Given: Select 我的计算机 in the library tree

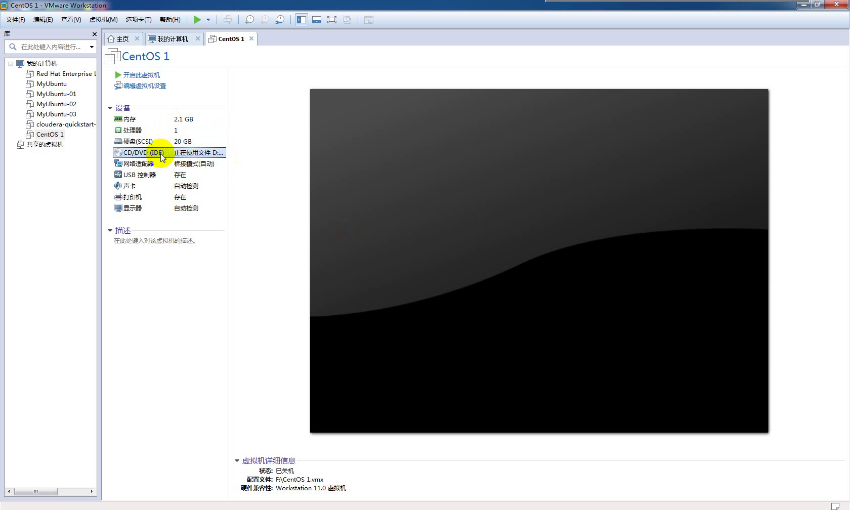Looking at the screenshot, I should [x=42, y=63].
